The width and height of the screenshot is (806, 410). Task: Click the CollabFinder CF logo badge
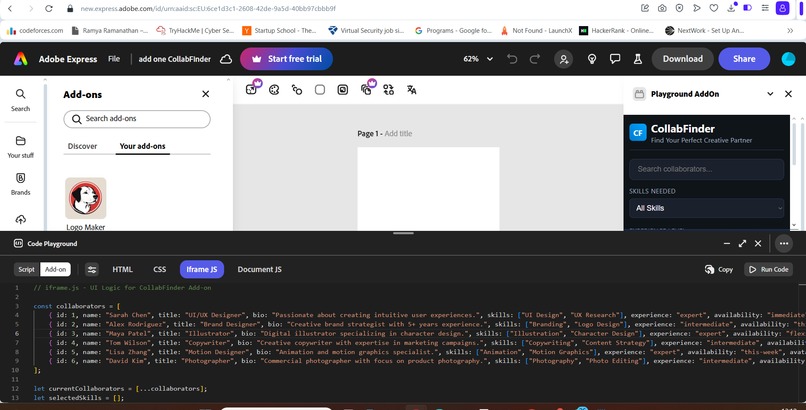pyautogui.click(x=638, y=133)
